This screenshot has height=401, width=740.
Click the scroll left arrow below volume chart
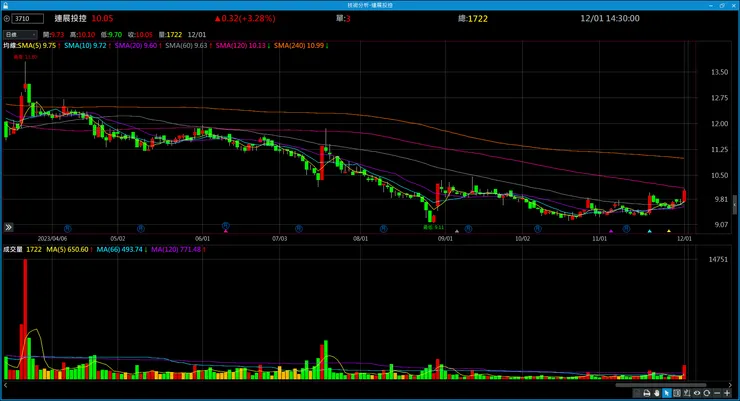coord(6,385)
